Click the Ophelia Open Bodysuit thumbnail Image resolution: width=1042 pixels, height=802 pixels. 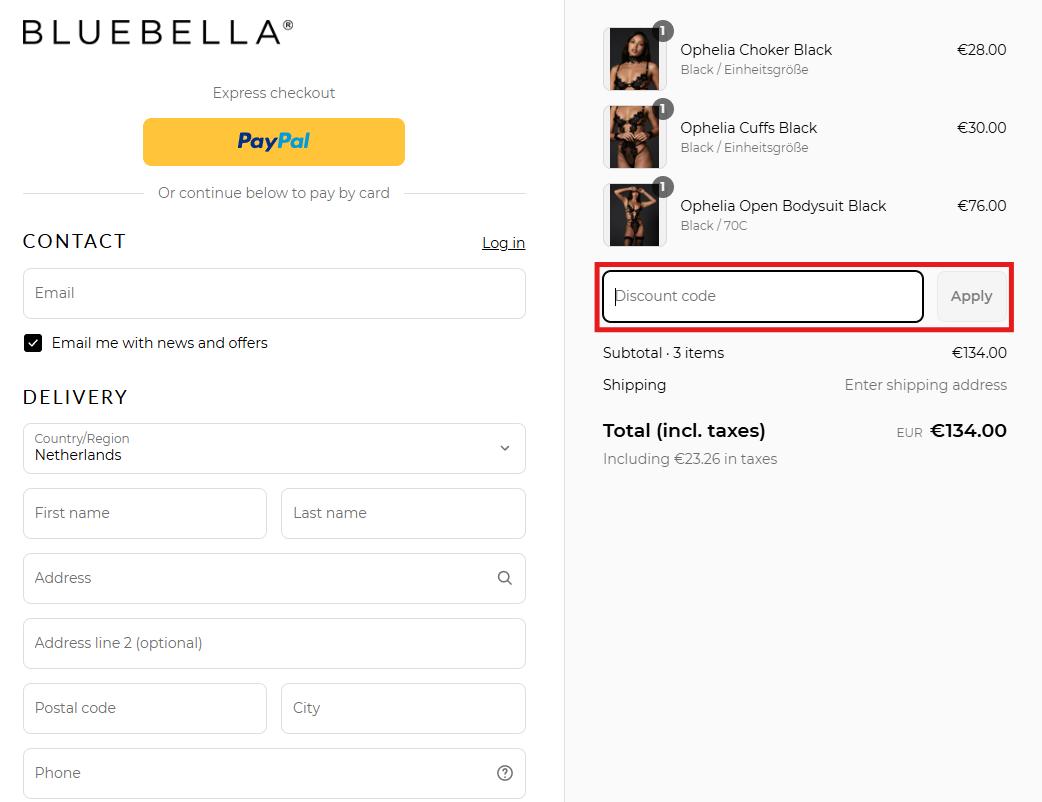pyautogui.click(x=634, y=215)
